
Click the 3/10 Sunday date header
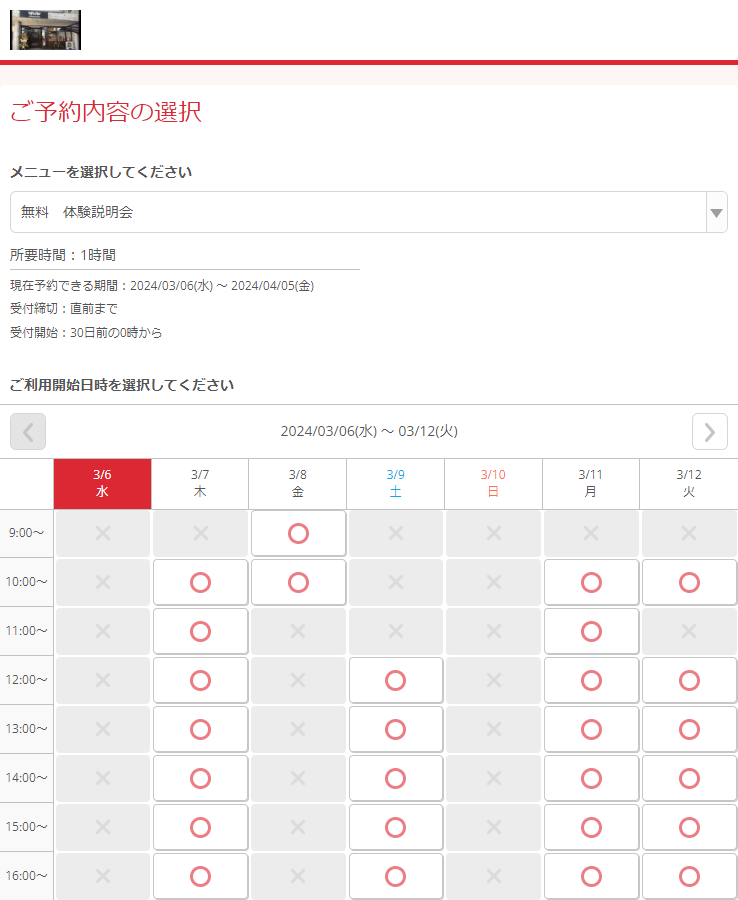493,484
